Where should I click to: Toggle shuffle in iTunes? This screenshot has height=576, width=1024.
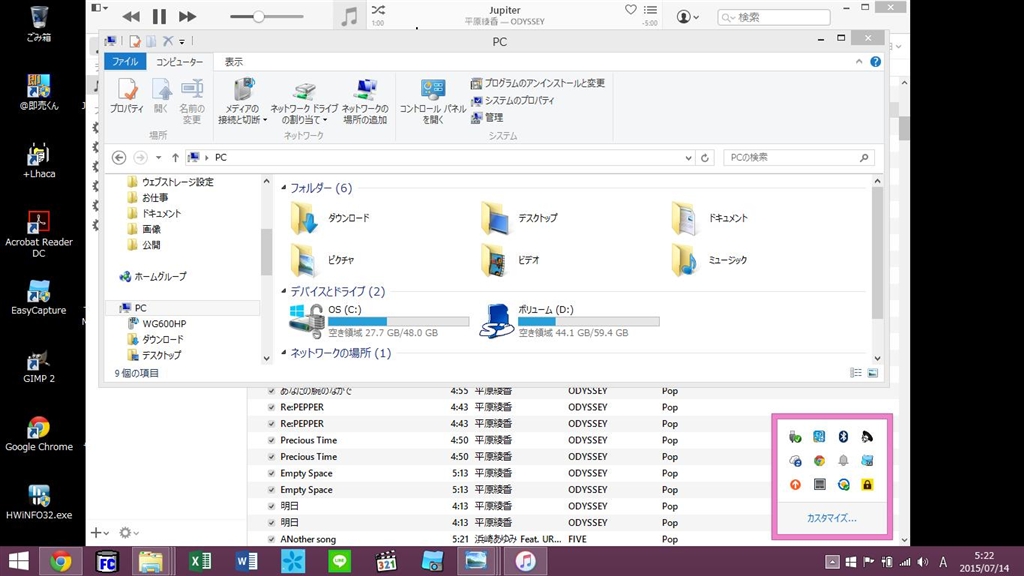pos(378,10)
